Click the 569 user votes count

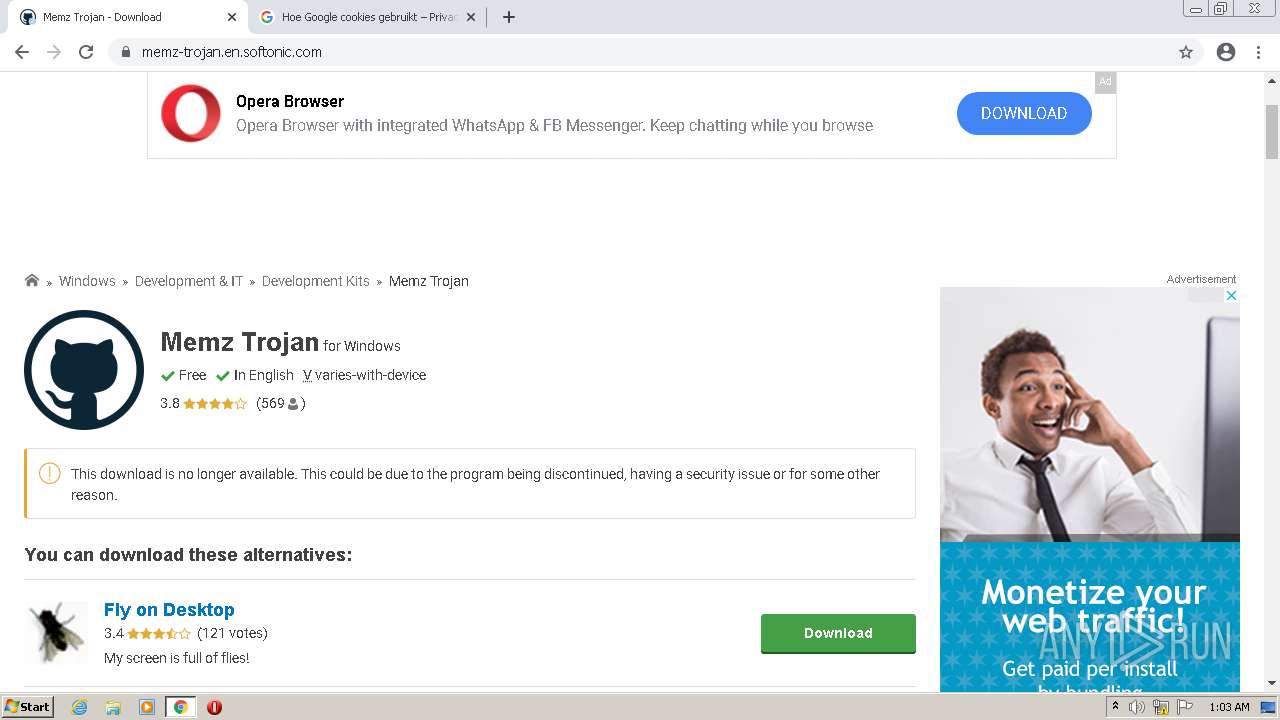pyautogui.click(x=281, y=404)
